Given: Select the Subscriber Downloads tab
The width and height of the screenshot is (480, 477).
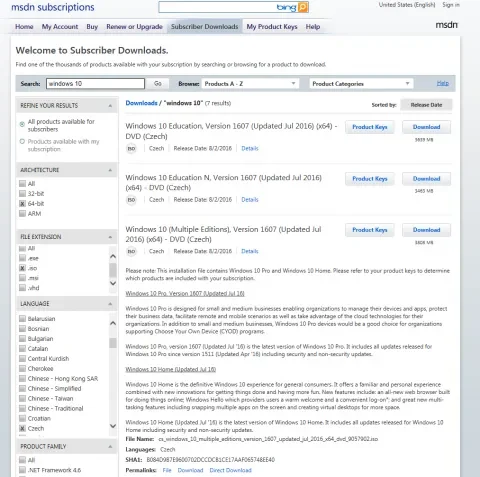Looking at the screenshot, I should tap(204, 27).
